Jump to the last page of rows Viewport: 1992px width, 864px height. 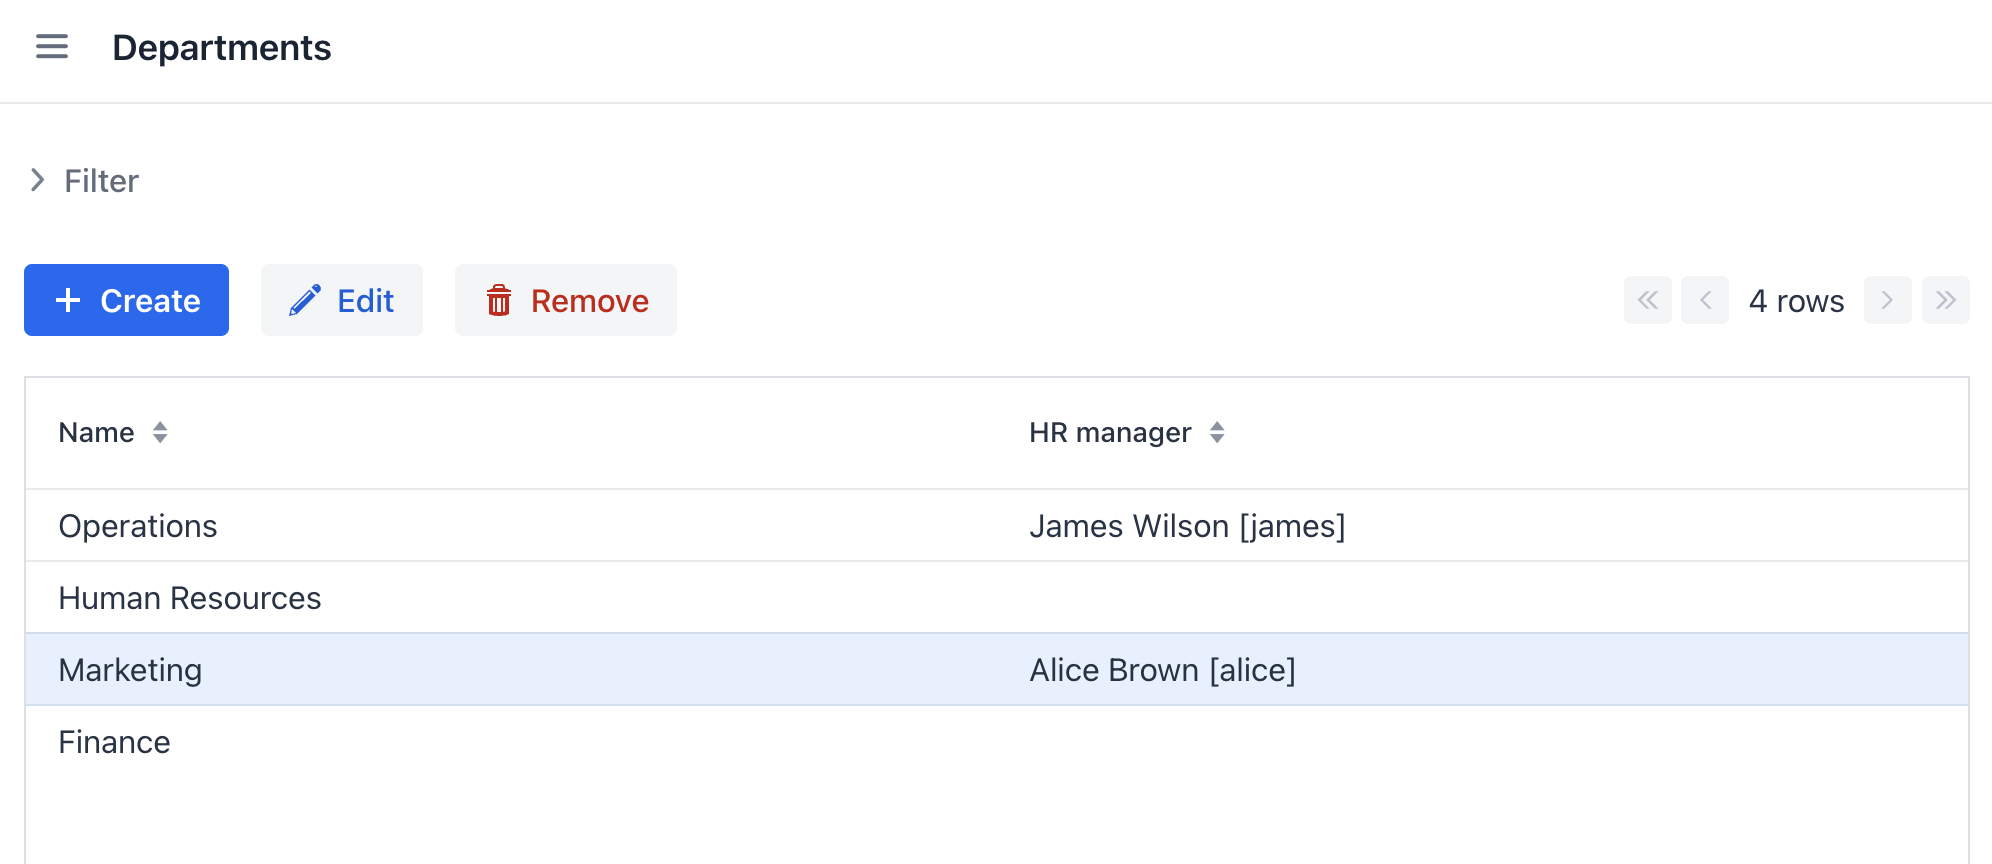(x=1945, y=300)
